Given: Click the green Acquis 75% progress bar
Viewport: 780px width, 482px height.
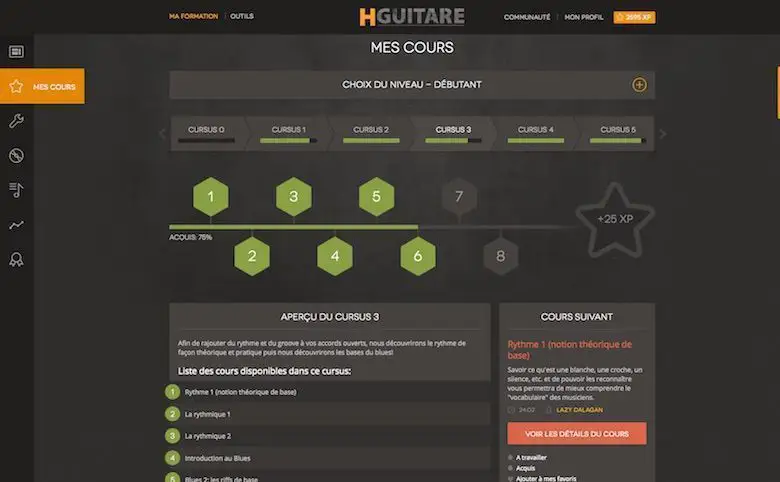Looking at the screenshot, I should (293, 227).
